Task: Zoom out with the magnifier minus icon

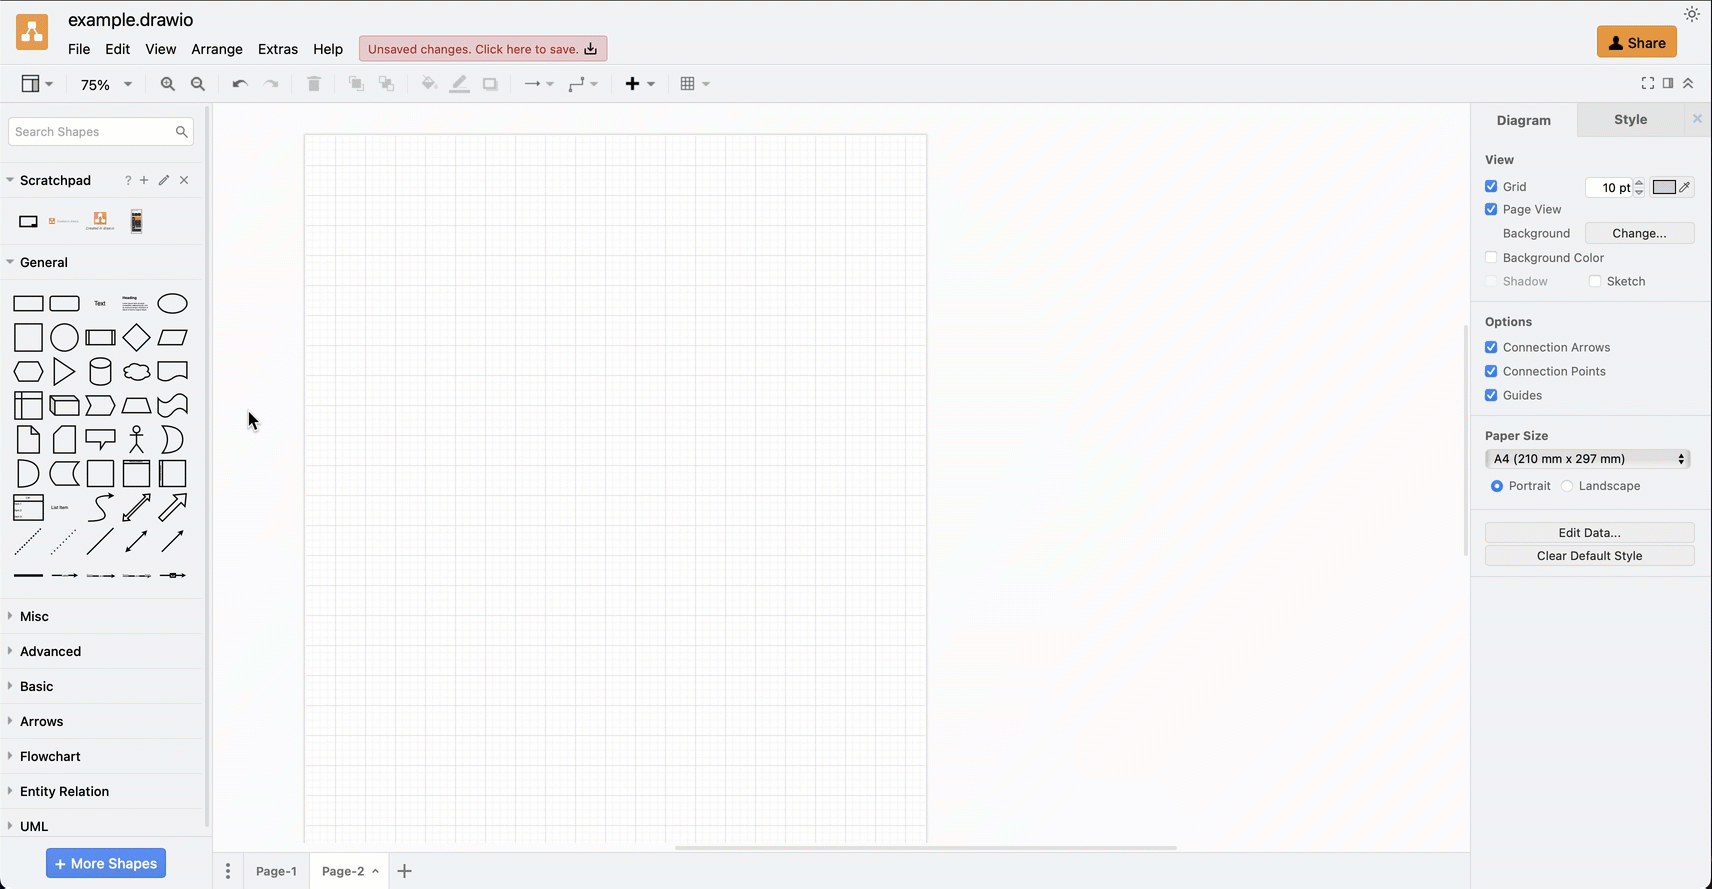Action: point(198,84)
